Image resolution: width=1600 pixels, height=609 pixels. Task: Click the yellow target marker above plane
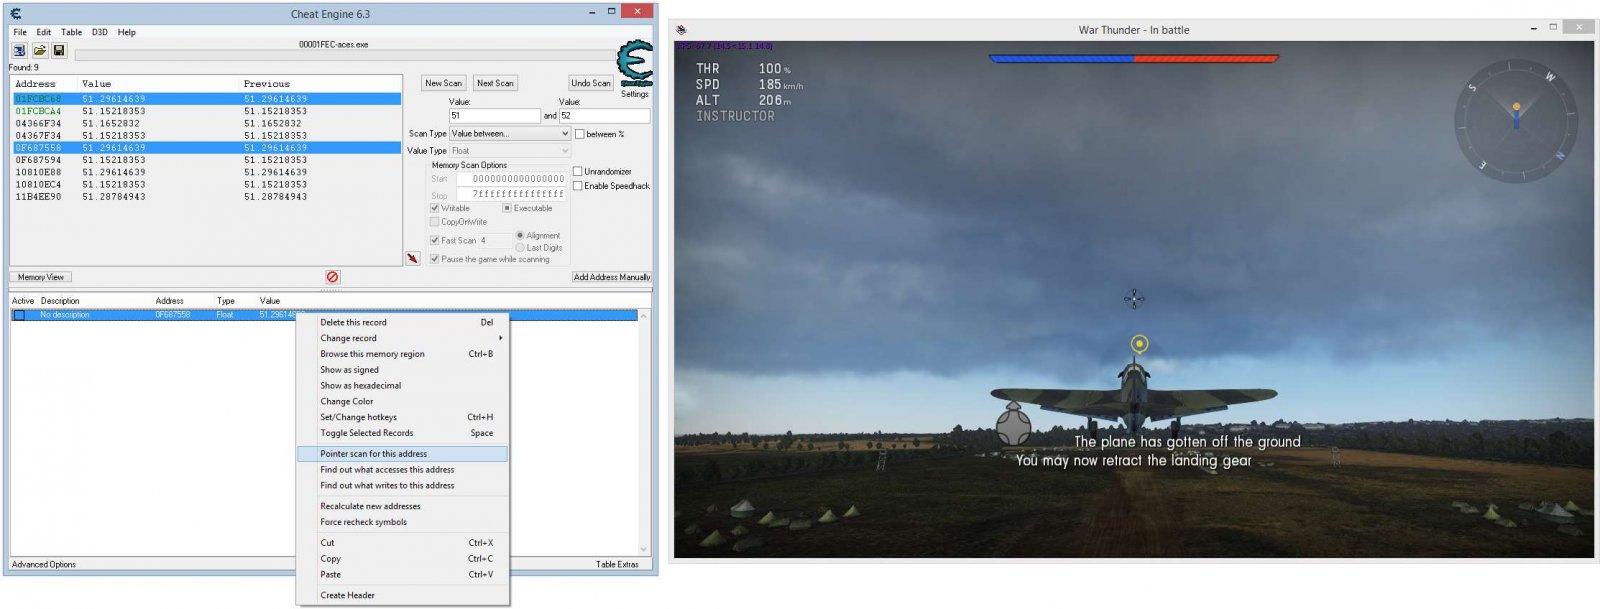pos(1139,344)
